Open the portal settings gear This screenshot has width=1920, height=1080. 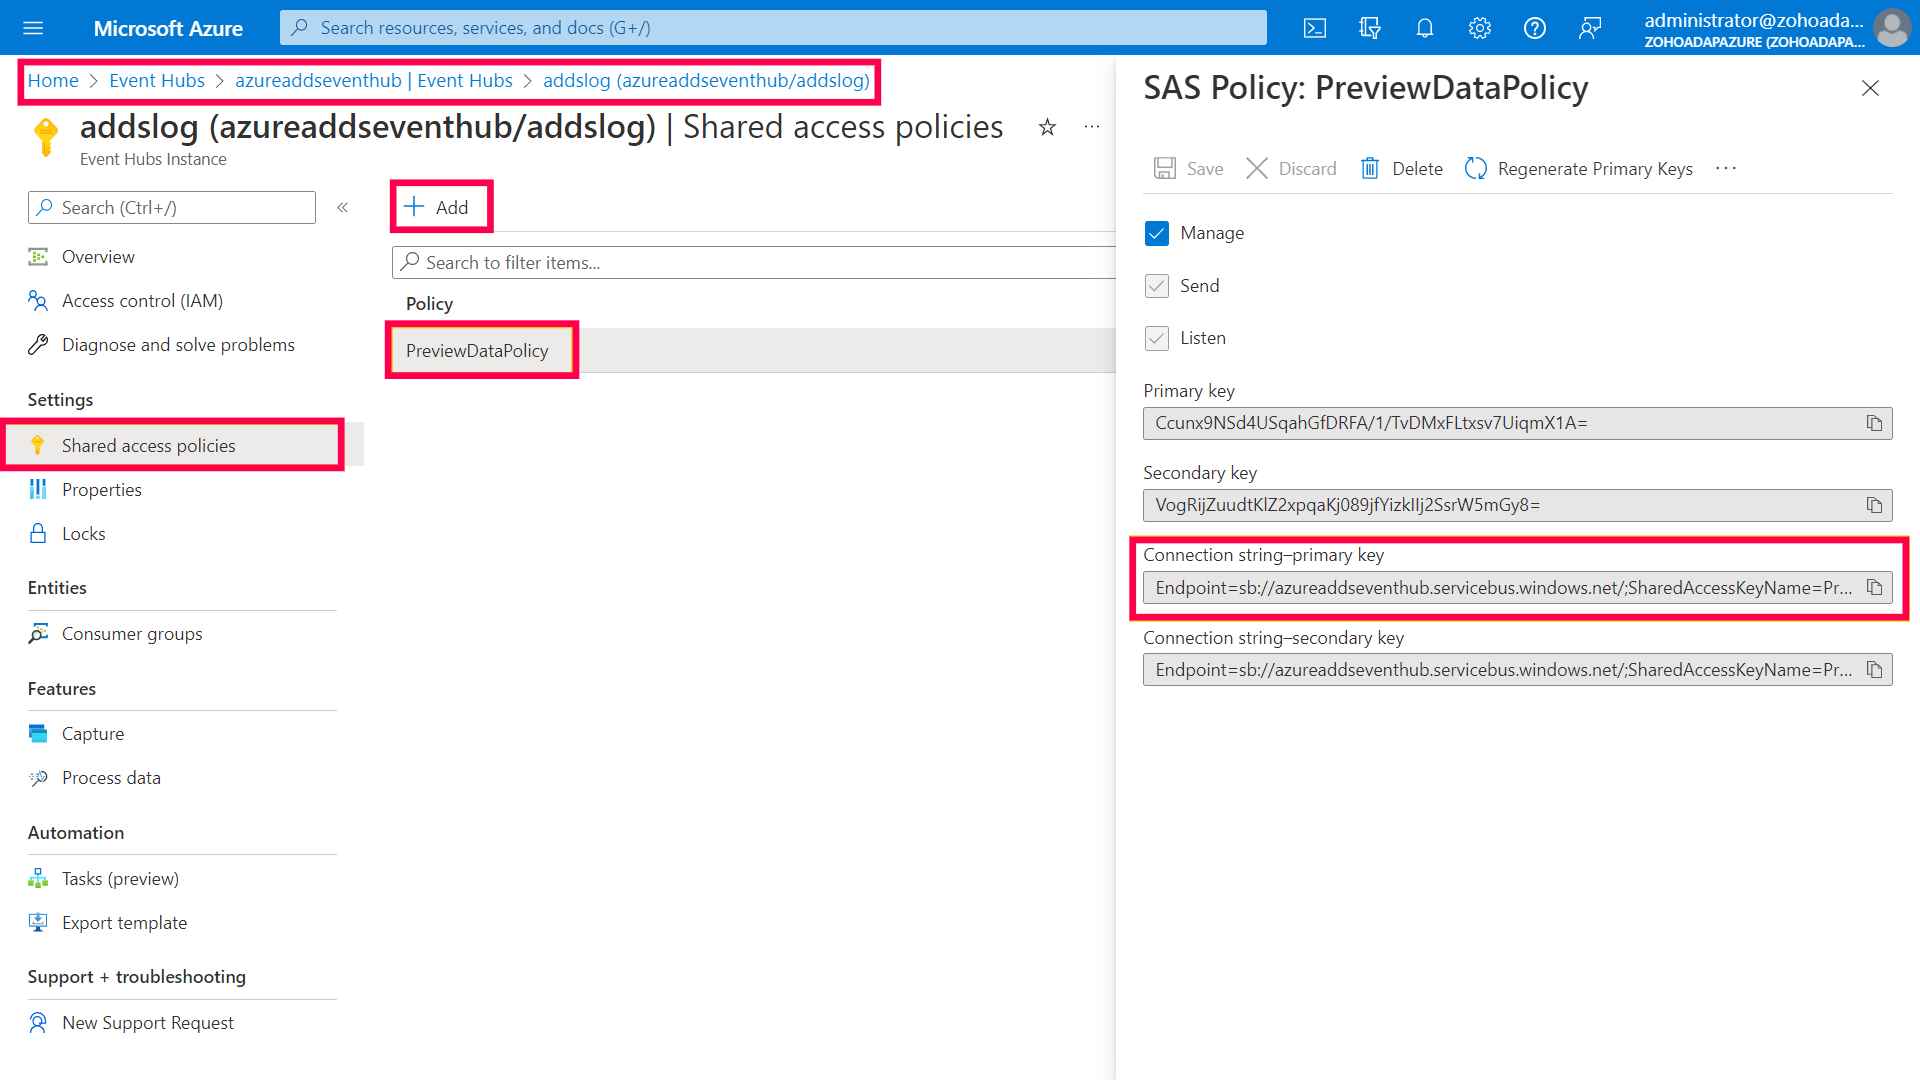(x=1479, y=27)
